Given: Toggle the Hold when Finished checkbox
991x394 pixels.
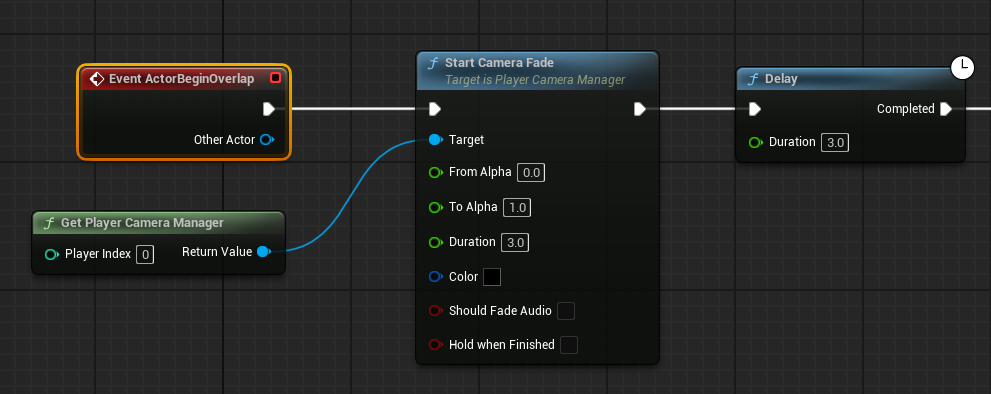Looking at the screenshot, I should [569, 345].
